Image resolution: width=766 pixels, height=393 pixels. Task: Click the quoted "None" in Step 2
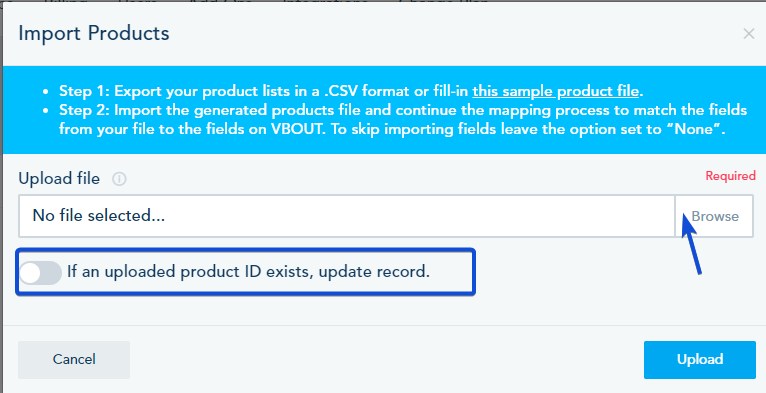click(x=697, y=130)
